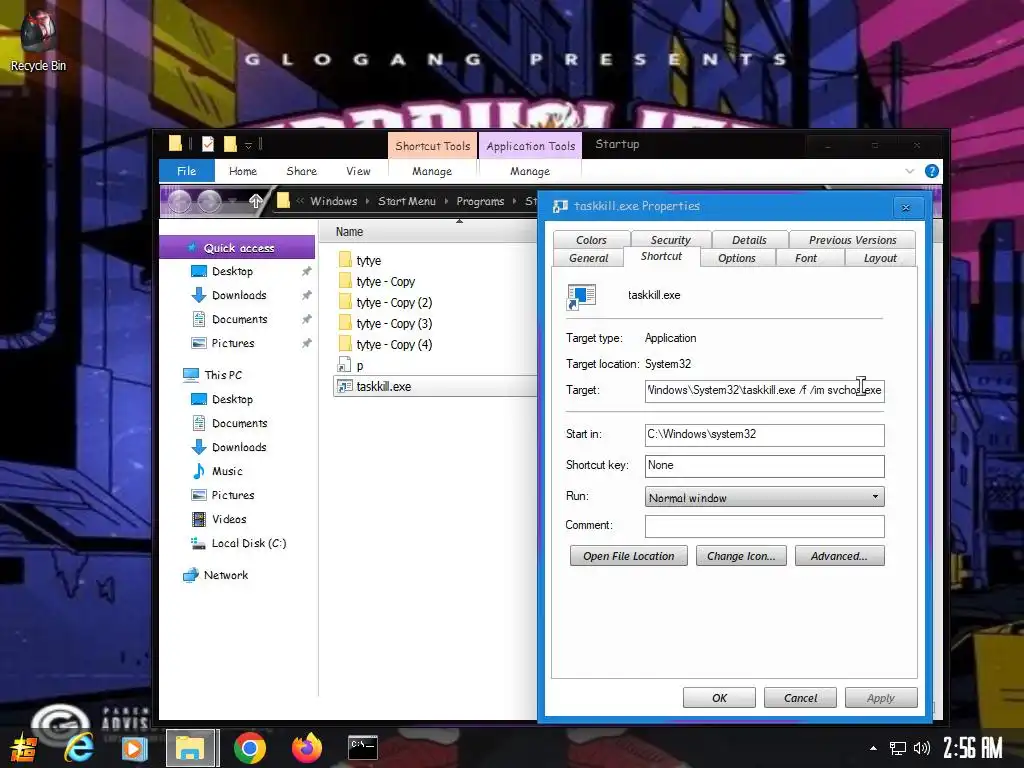
Task: Expand the Programs breadcrumb arrow
Action: click(x=515, y=201)
